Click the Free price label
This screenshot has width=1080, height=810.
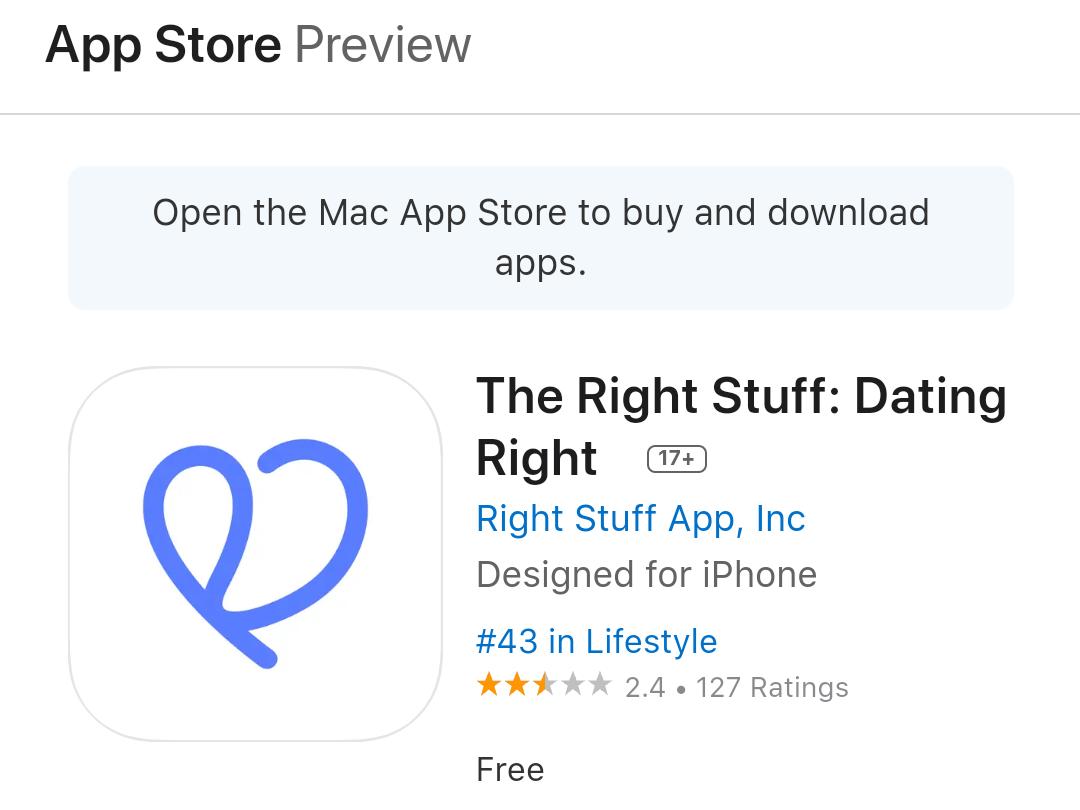tap(510, 769)
